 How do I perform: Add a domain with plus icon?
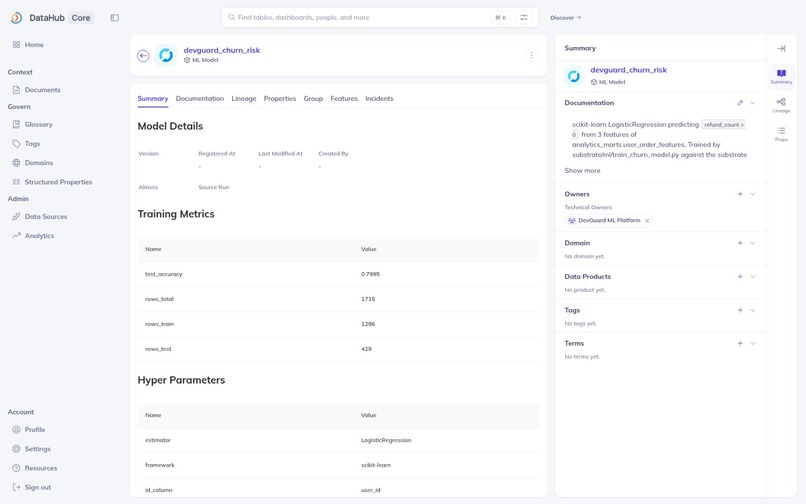pos(740,243)
